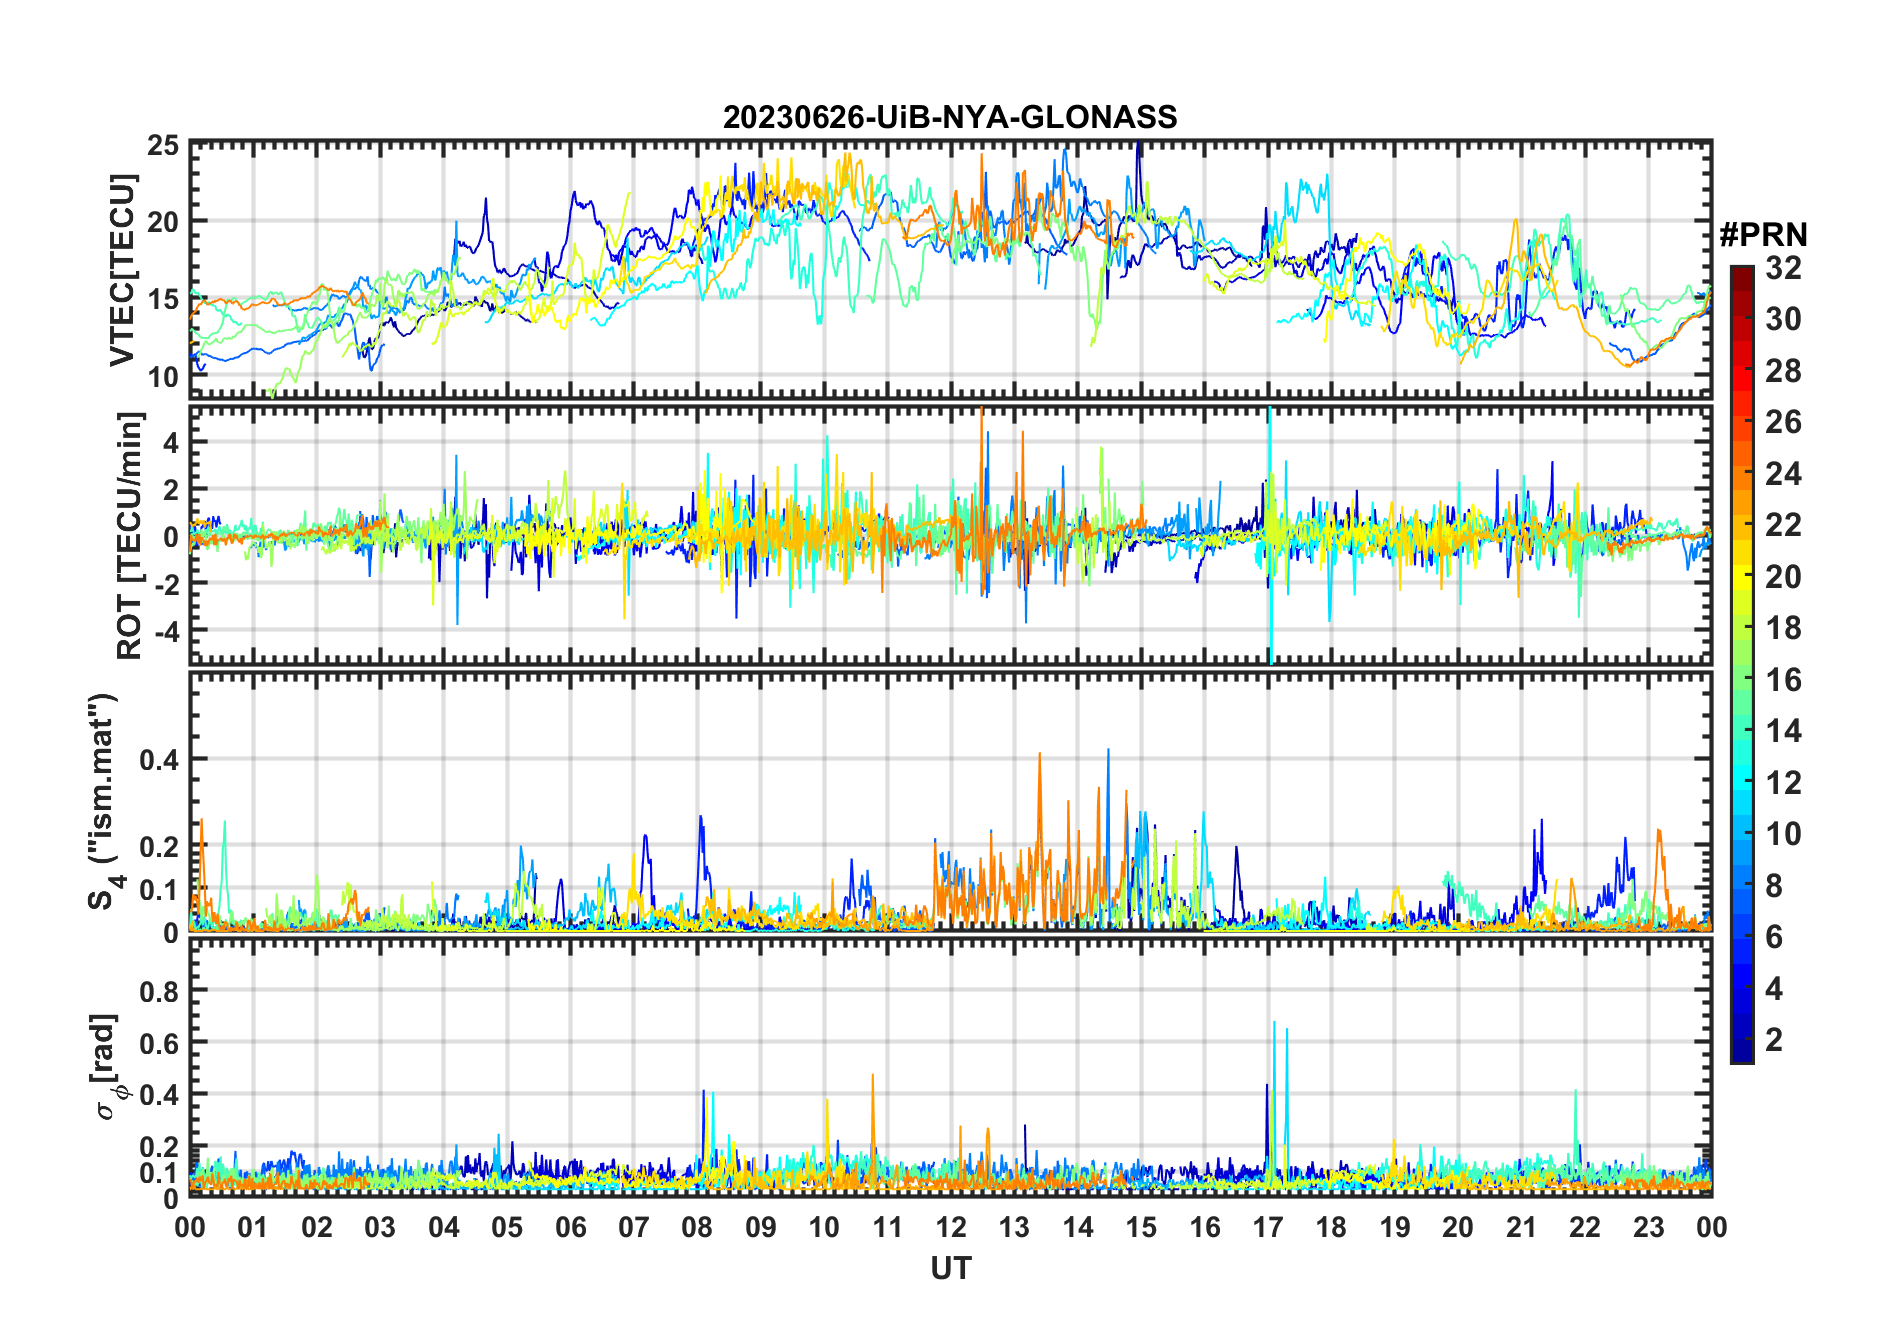
Task: Select UT axis hour label 11
Action: (x=888, y=1228)
